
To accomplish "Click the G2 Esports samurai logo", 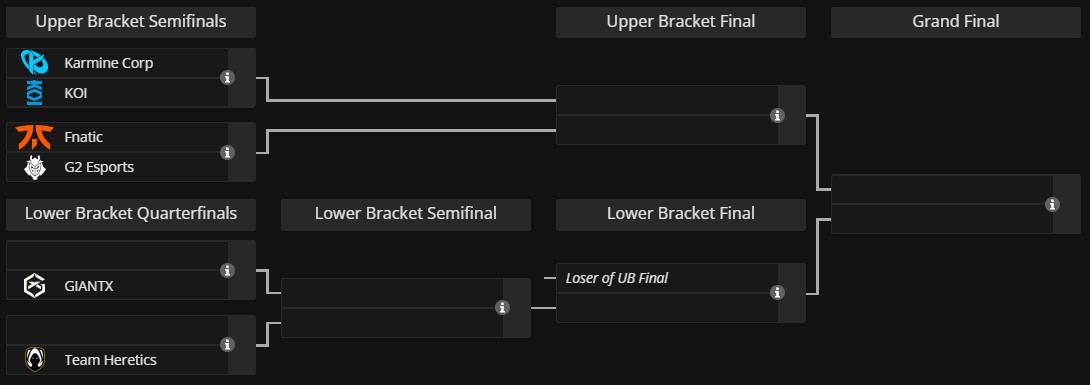I will (34, 167).
